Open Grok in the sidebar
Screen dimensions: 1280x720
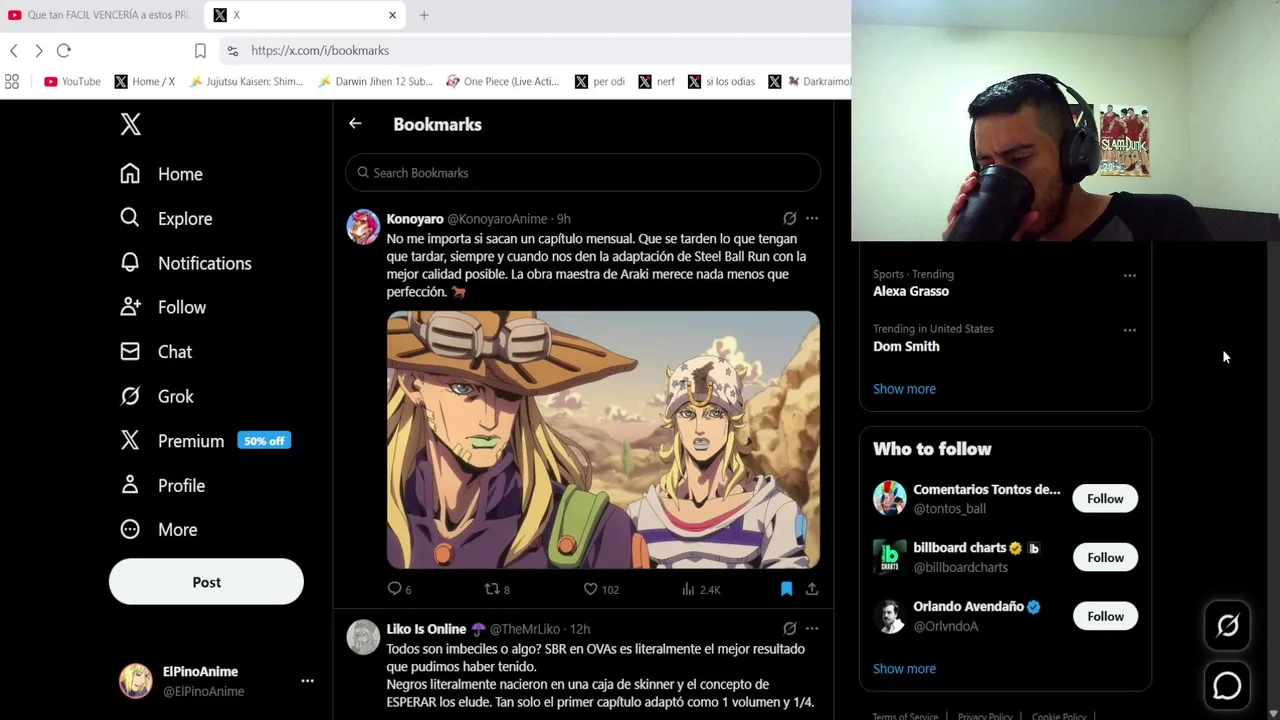(157, 396)
